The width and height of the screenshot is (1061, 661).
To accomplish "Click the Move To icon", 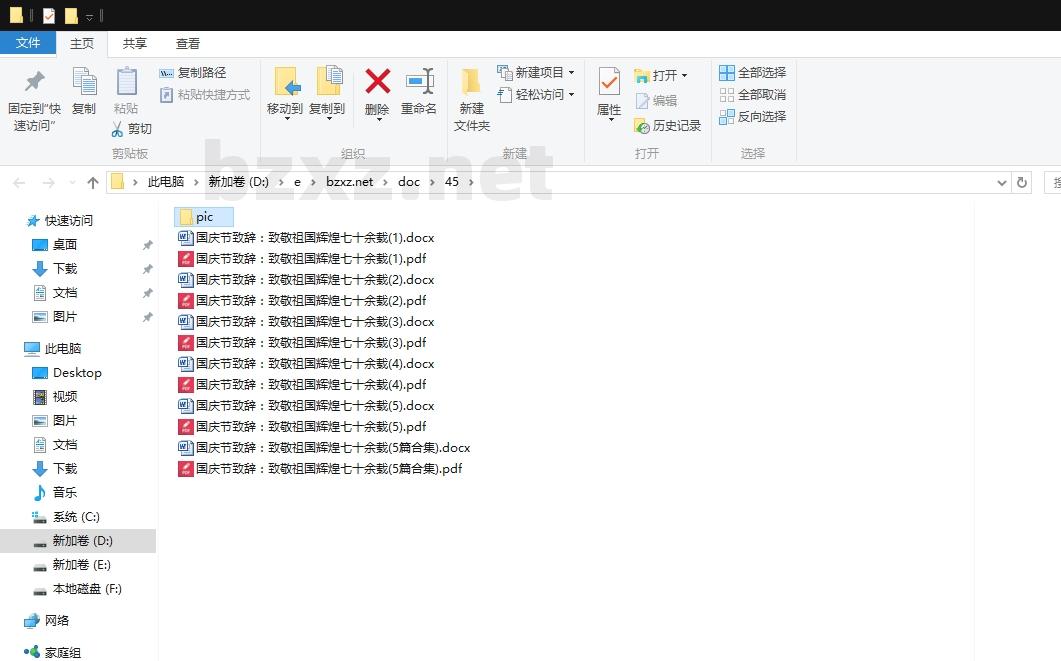I will [285, 83].
